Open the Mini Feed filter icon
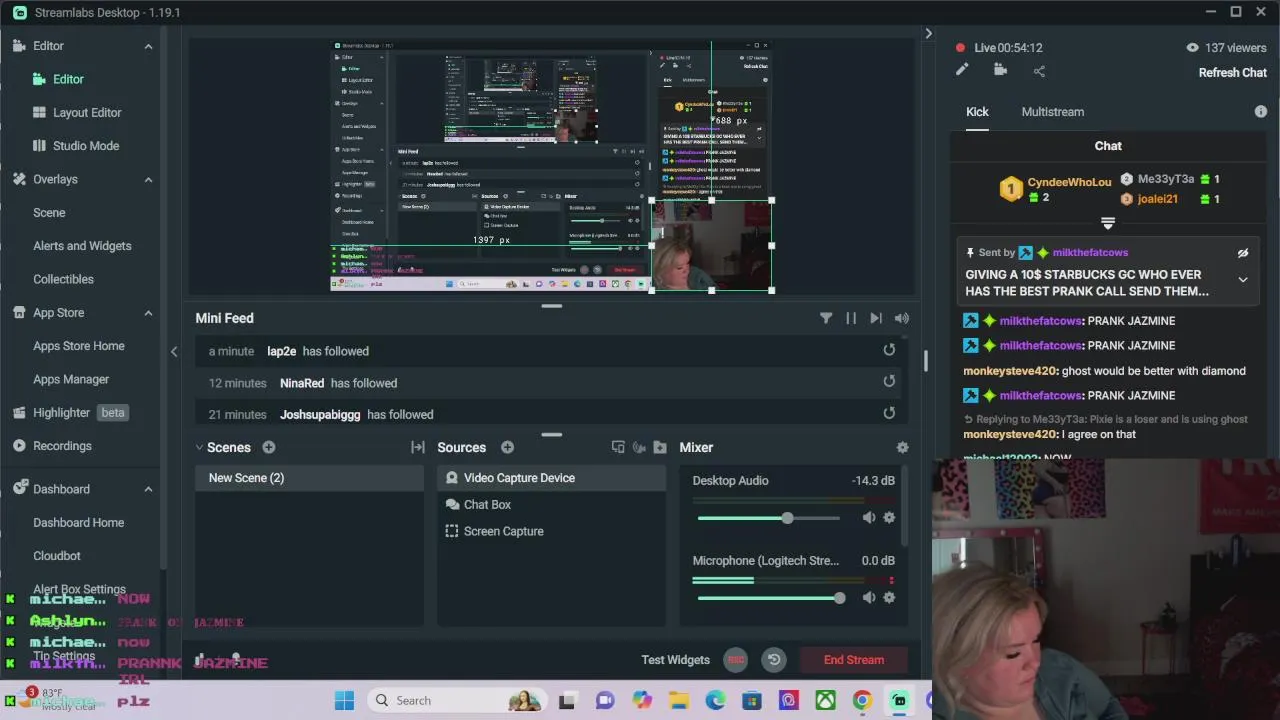Image resolution: width=1280 pixels, height=720 pixels. point(826,318)
